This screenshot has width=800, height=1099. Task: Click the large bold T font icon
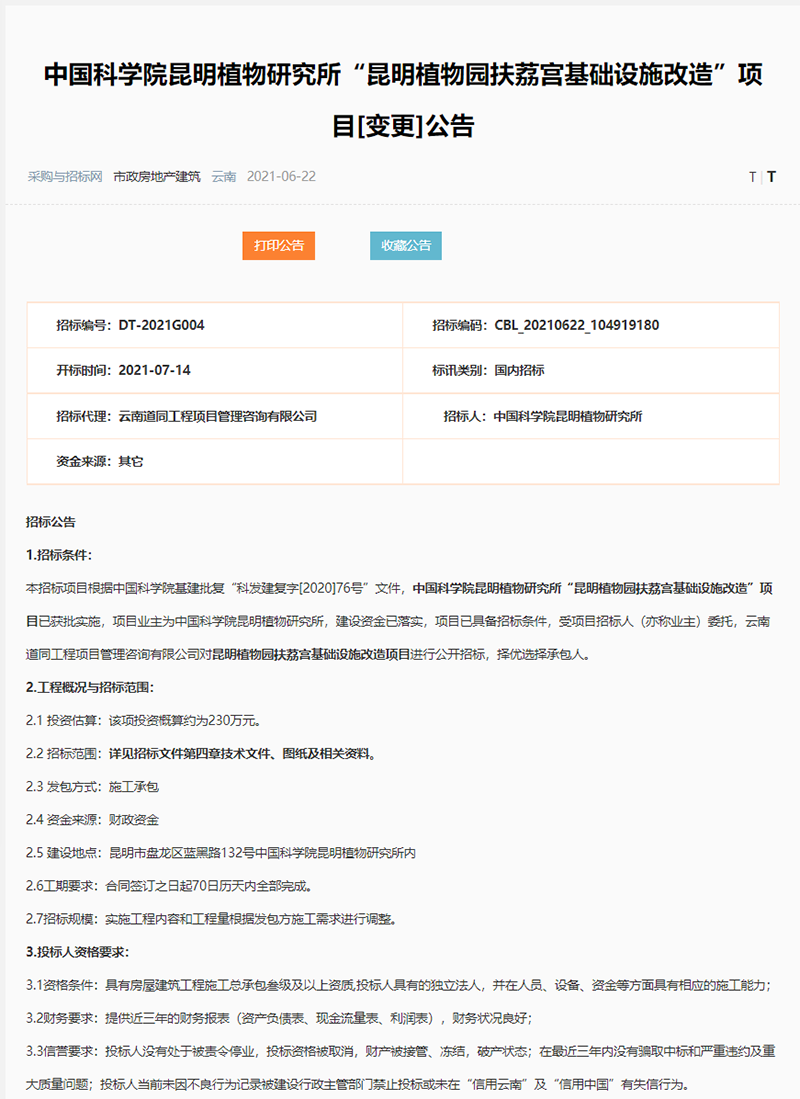[x=771, y=177]
